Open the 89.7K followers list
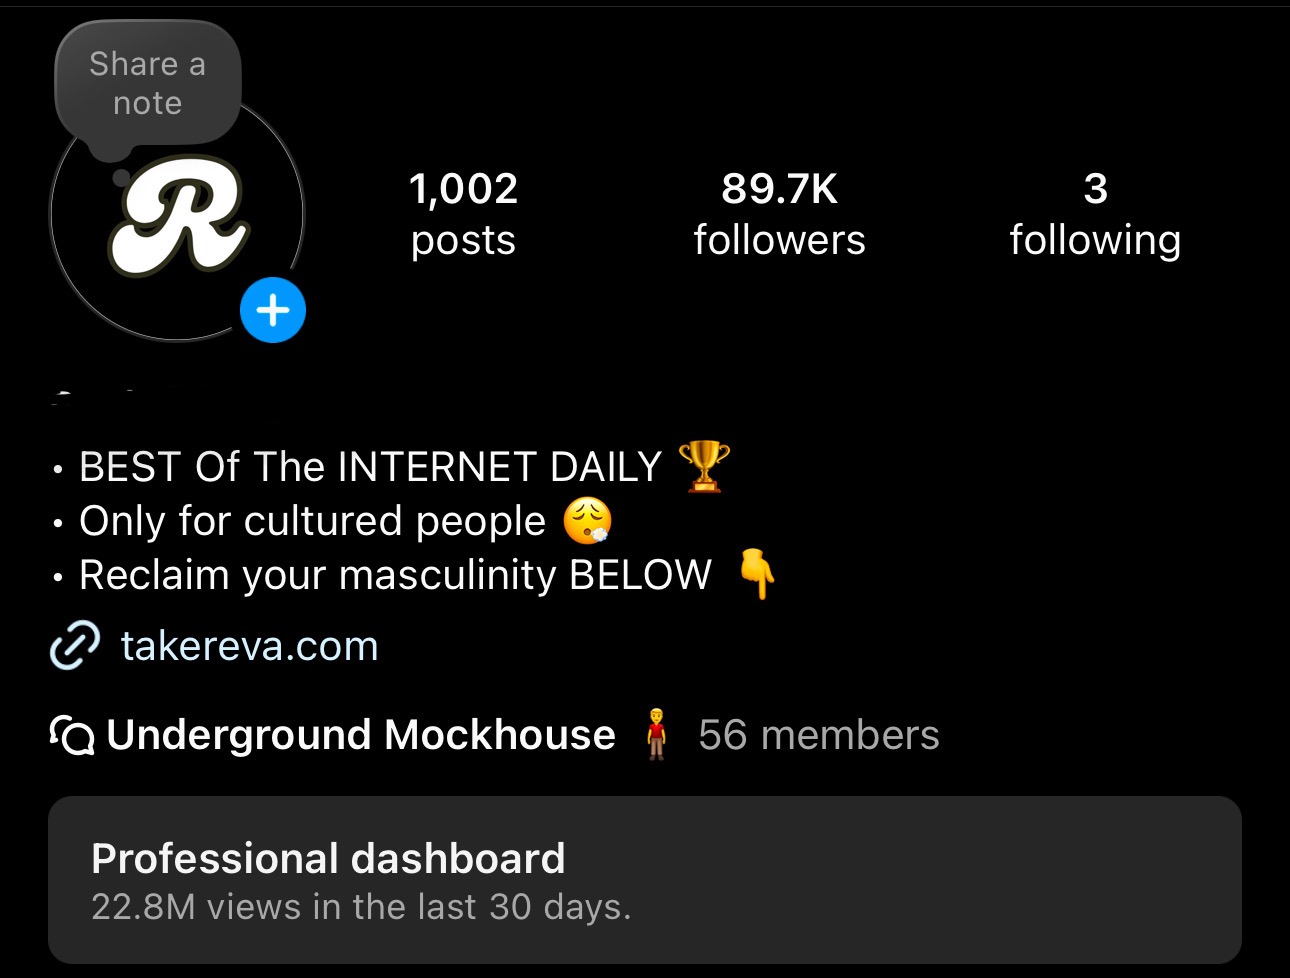Screen dimensions: 1290x978 (780, 214)
